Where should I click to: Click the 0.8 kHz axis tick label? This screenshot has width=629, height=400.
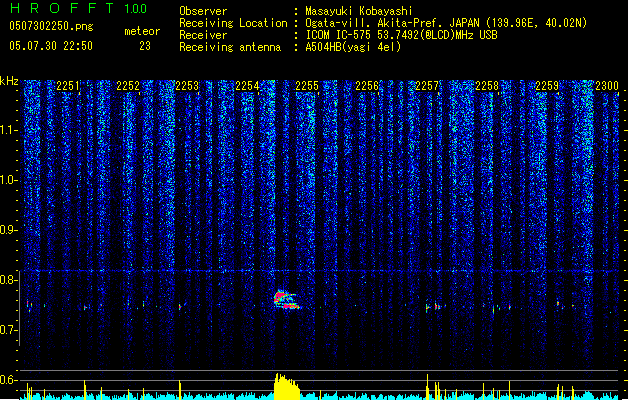(8, 280)
